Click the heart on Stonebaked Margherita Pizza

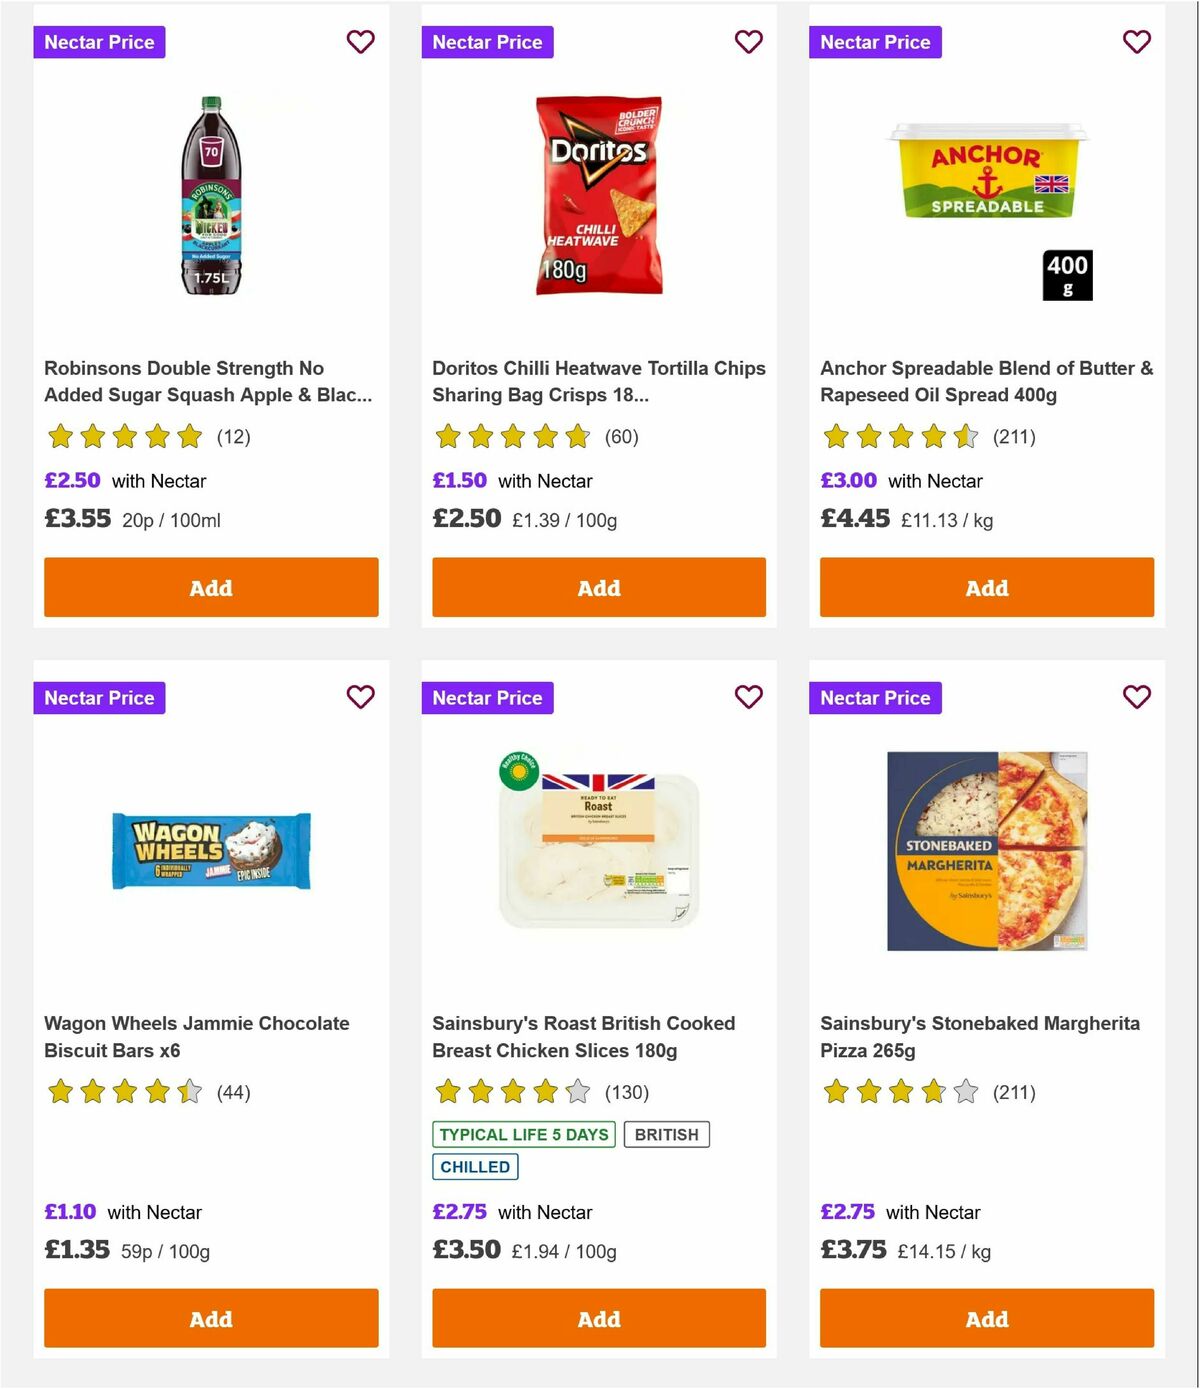[x=1136, y=697]
